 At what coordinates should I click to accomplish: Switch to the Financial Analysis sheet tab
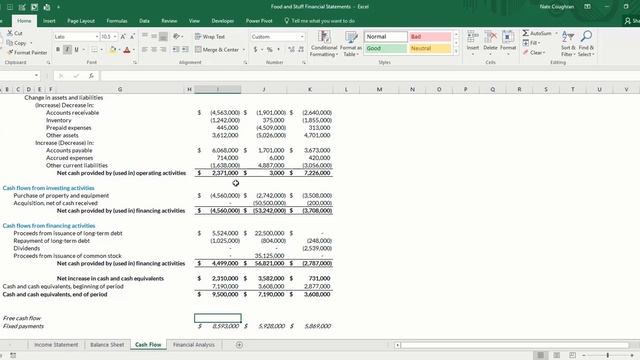[x=194, y=345]
